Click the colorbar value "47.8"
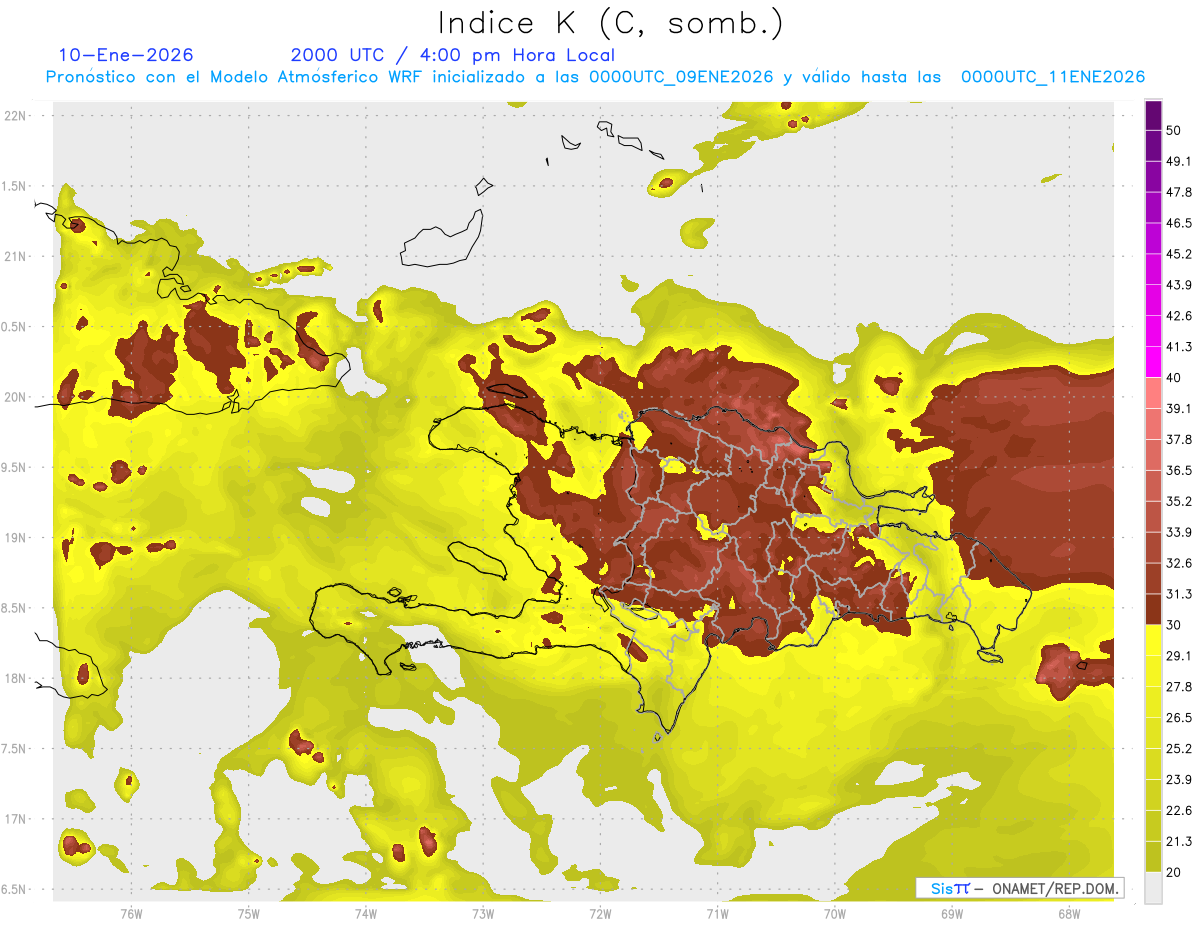This screenshot has height=927, width=1200. [x=1179, y=192]
